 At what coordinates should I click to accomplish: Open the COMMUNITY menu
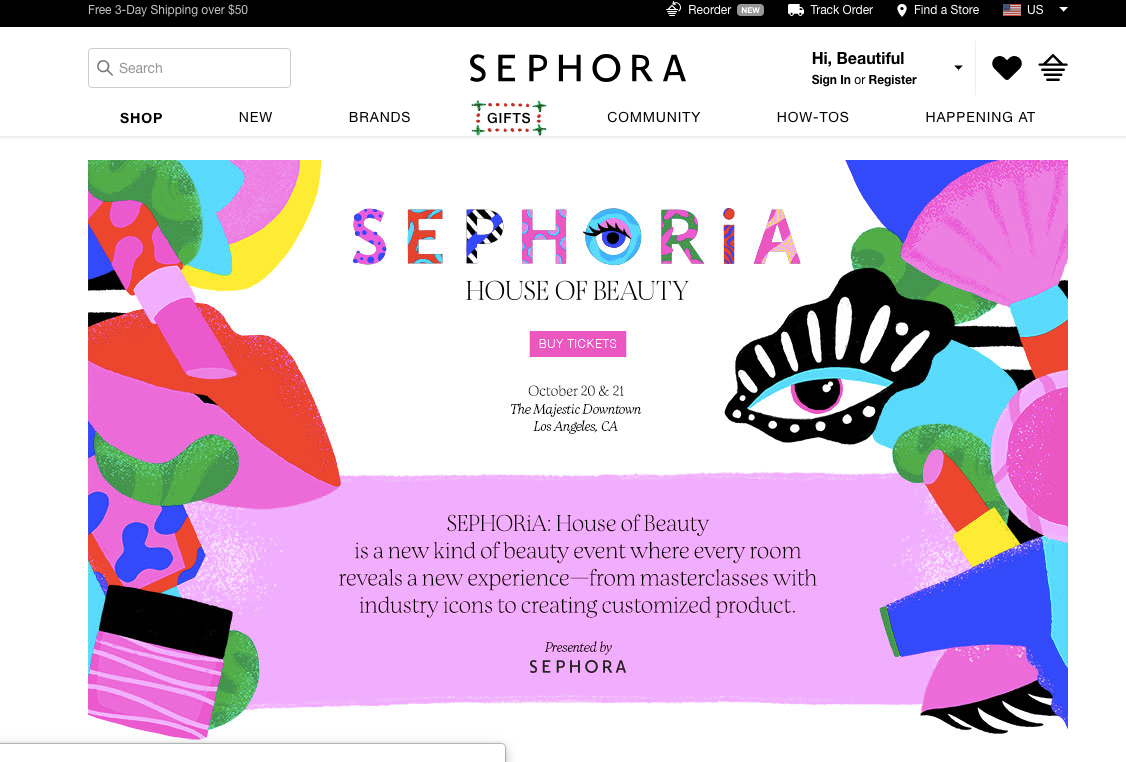pos(653,117)
